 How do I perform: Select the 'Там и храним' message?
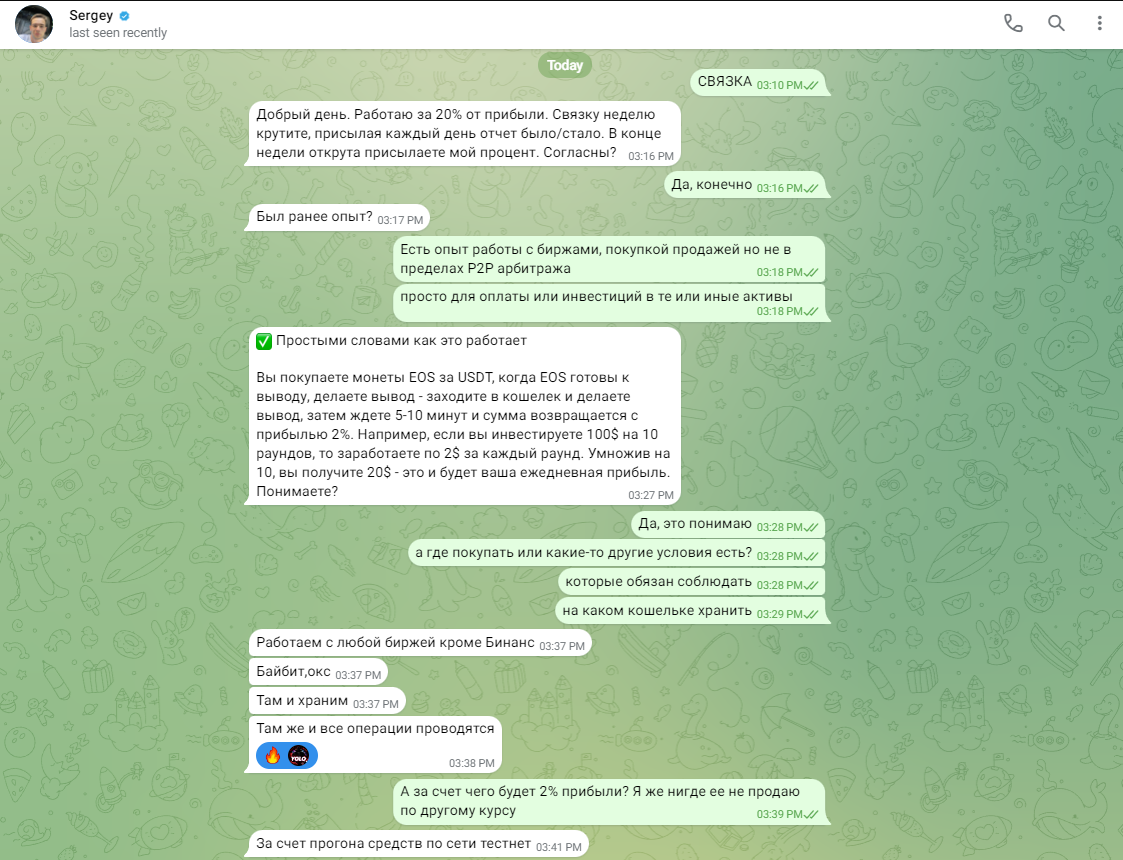pos(326,701)
